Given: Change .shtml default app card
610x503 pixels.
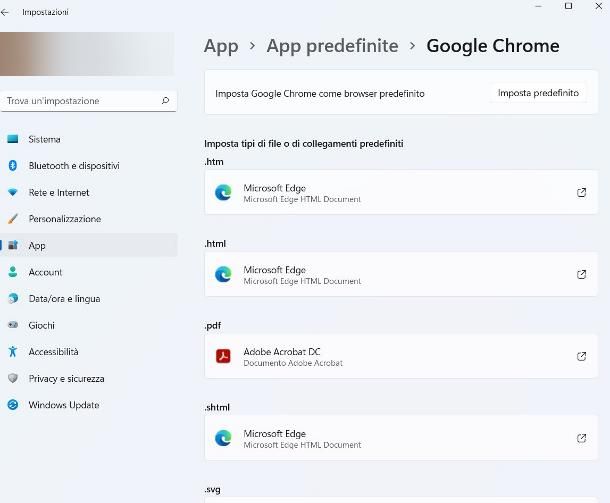Looking at the screenshot, I should tap(401, 438).
